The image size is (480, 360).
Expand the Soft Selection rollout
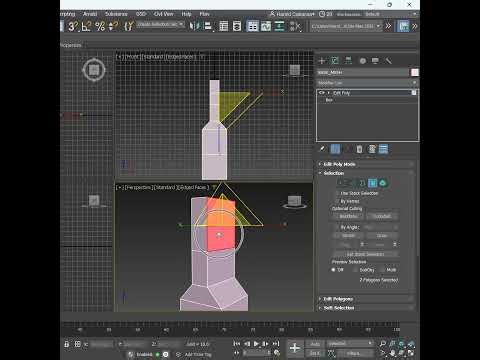tap(366, 308)
